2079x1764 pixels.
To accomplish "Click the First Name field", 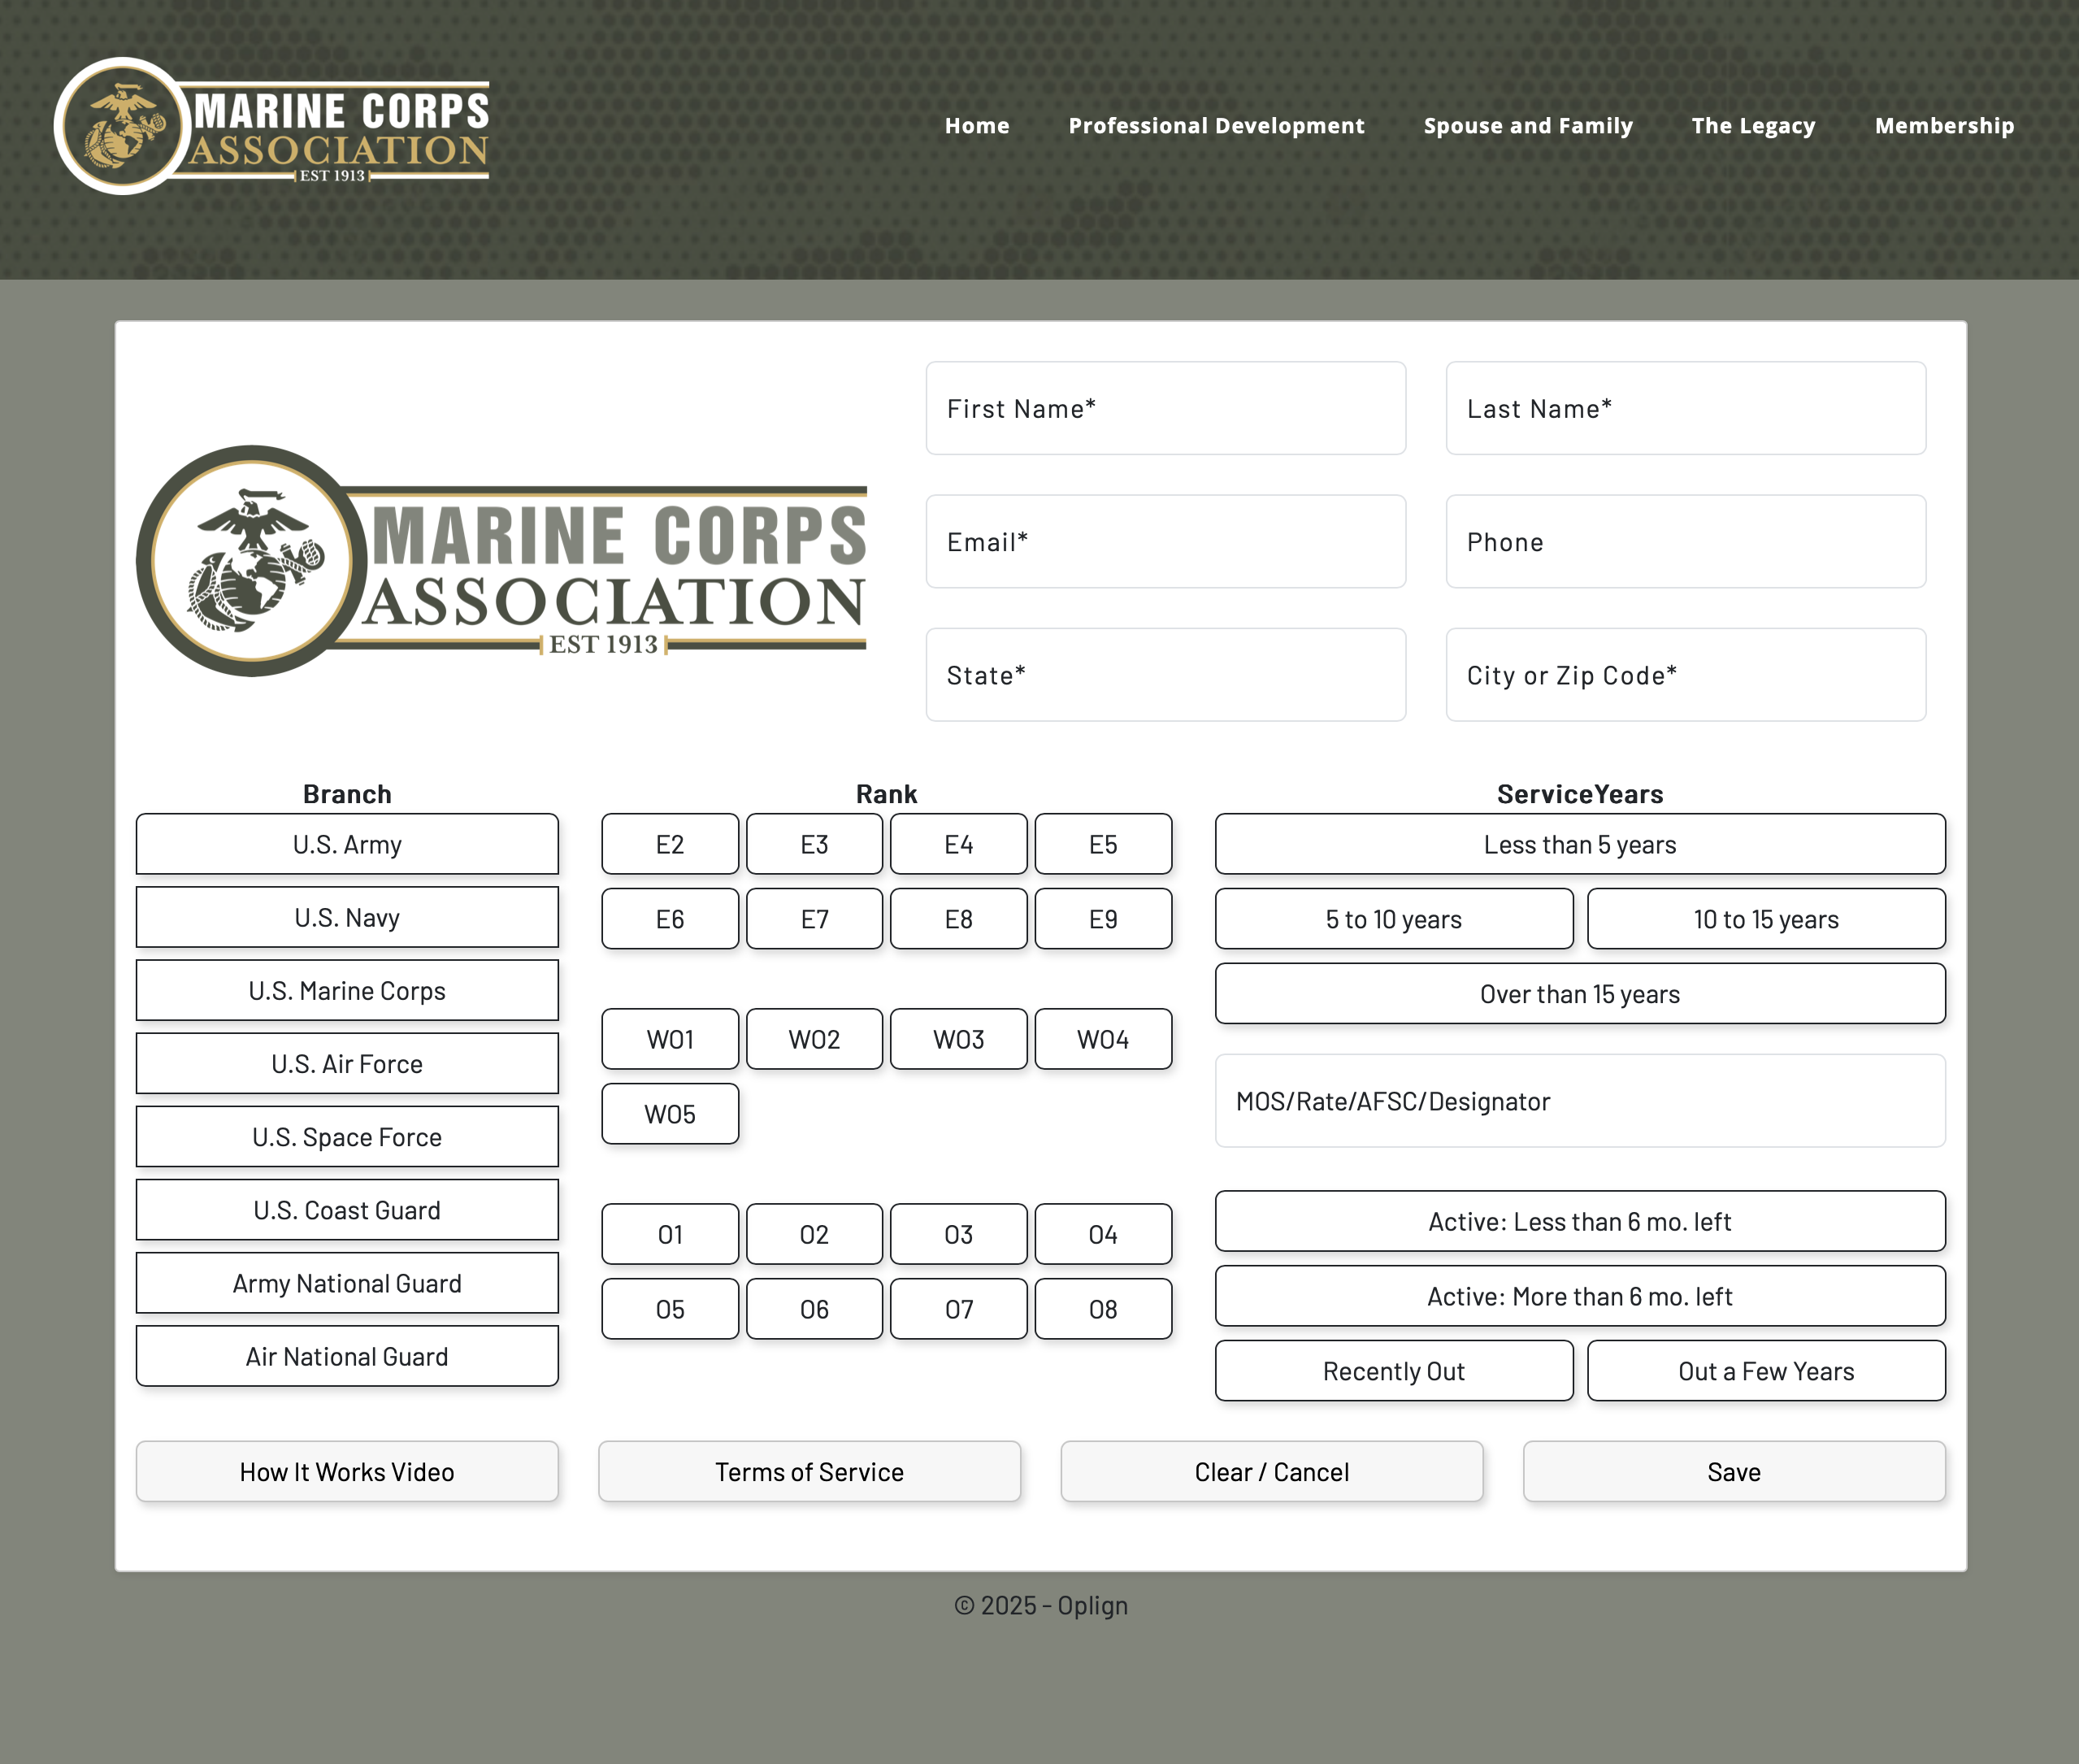I will pyautogui.click(x=1165, y=408).
